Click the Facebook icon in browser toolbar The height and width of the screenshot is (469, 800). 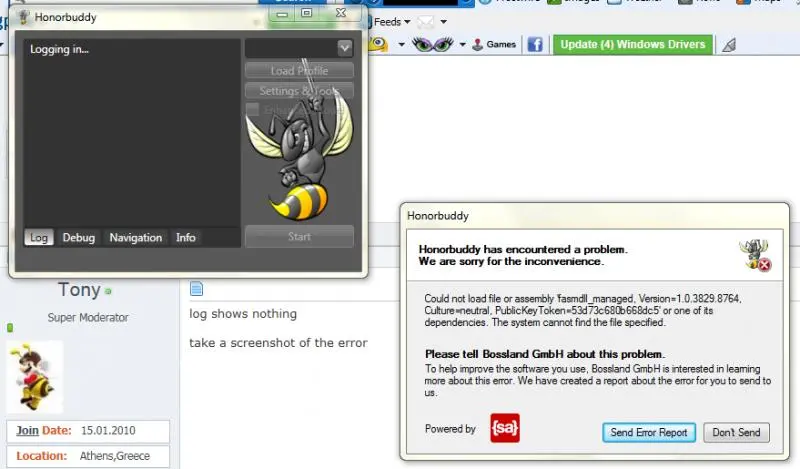pyautogui.click(x=534, y=44)
